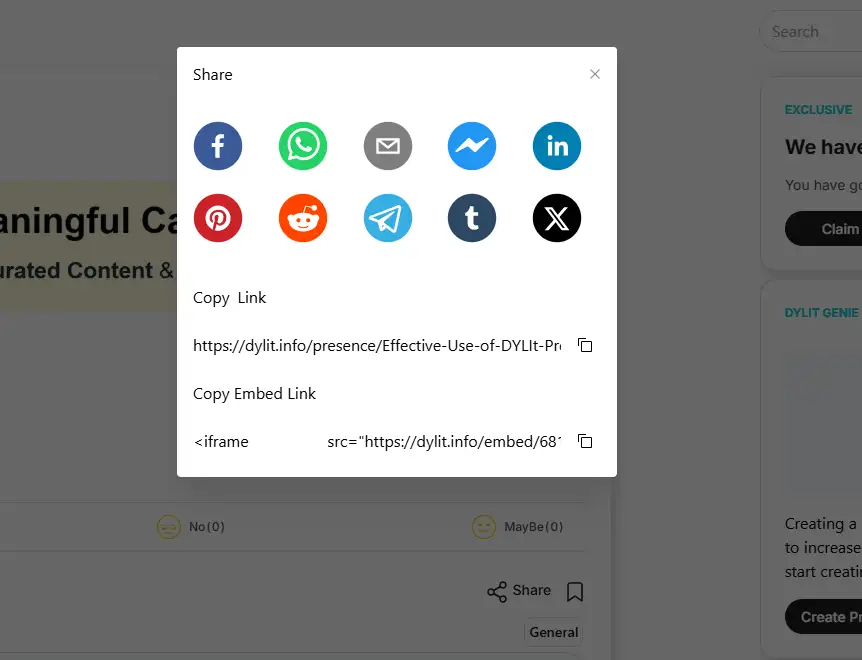Screen dimensions: 862x660
Task: Share to Pinterest
Action: point(218,218)
